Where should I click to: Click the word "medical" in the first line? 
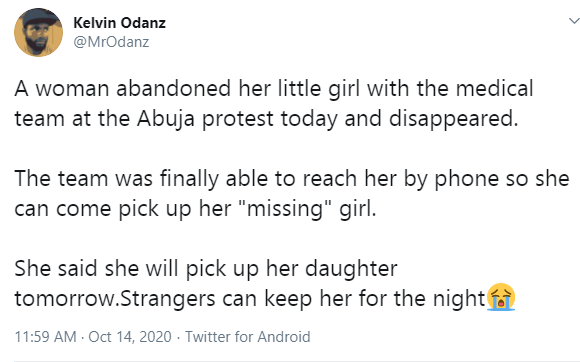[495, 89]
